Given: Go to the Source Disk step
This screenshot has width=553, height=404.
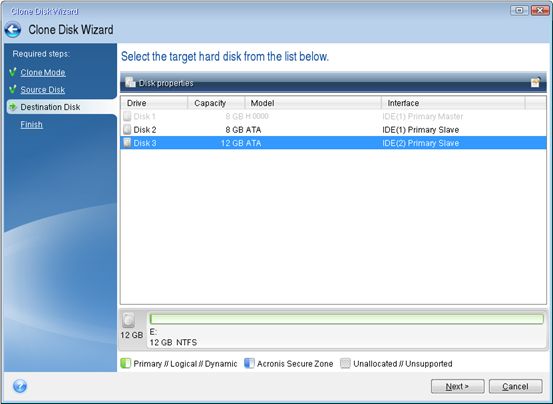Looking at the screenshot, I should (x=42, y=90).
